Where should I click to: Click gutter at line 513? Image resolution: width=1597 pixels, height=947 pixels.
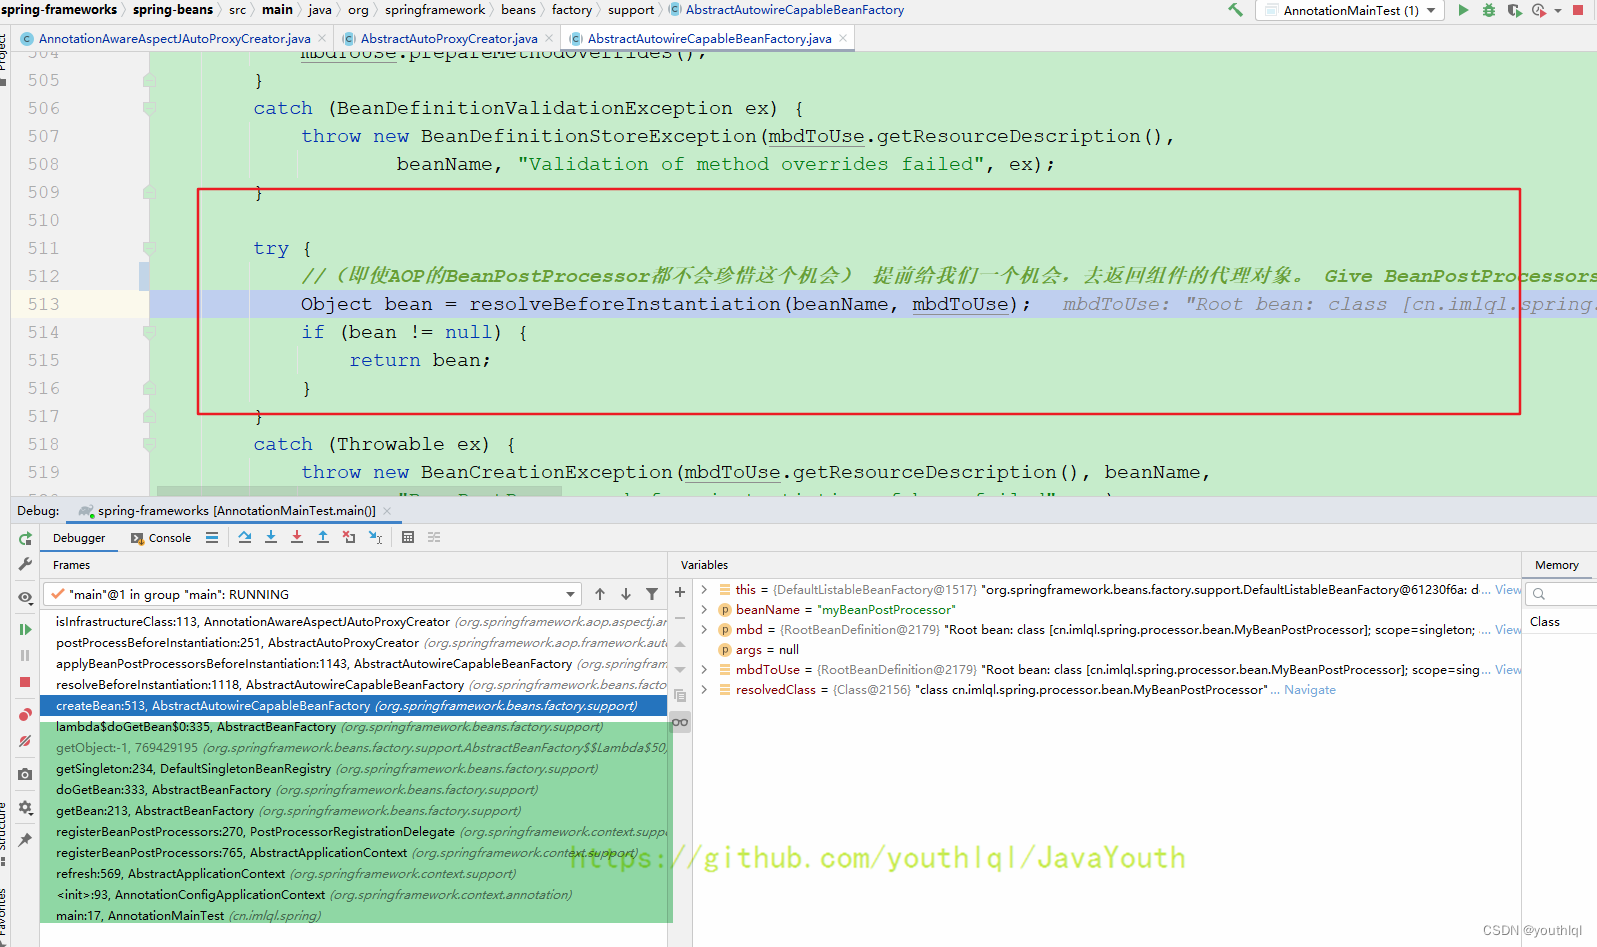[80, 304]
